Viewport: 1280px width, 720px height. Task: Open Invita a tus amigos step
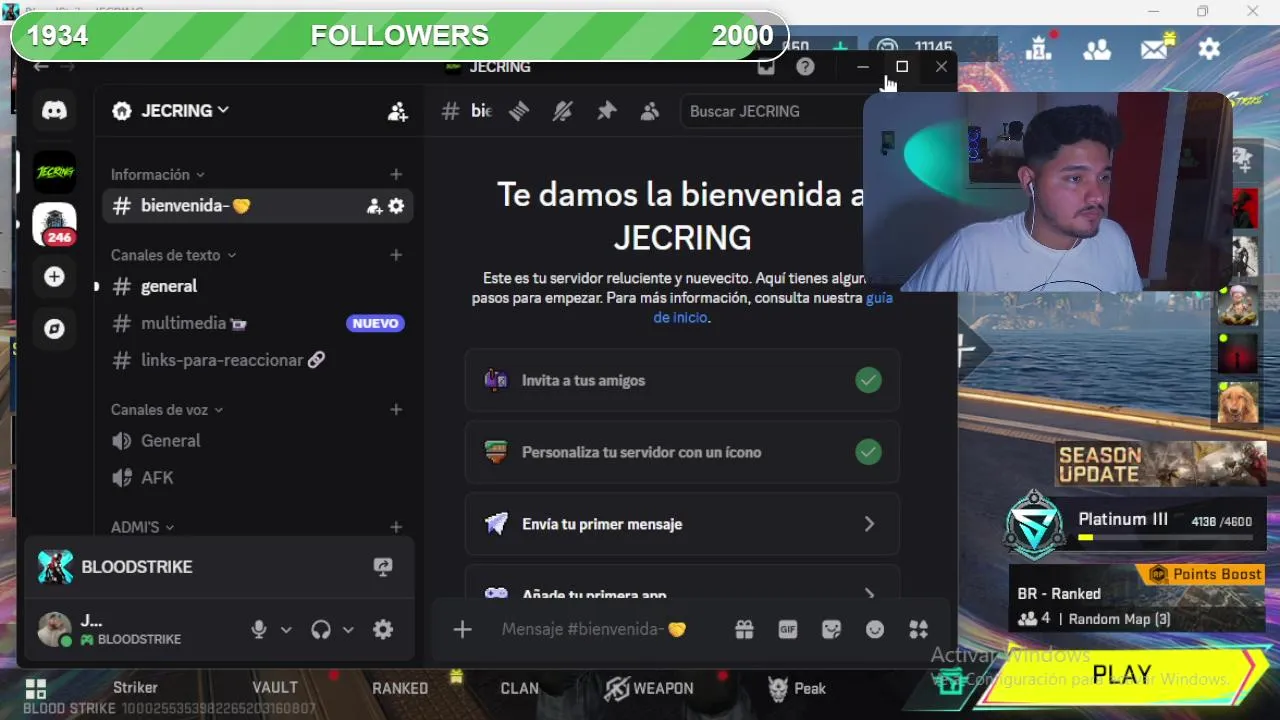tap(682, 381)
